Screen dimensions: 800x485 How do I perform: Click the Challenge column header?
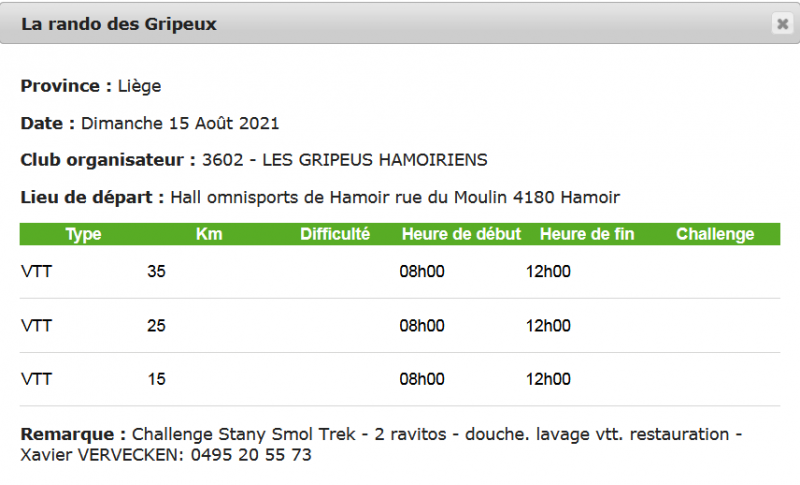click(x=715, y=234)
